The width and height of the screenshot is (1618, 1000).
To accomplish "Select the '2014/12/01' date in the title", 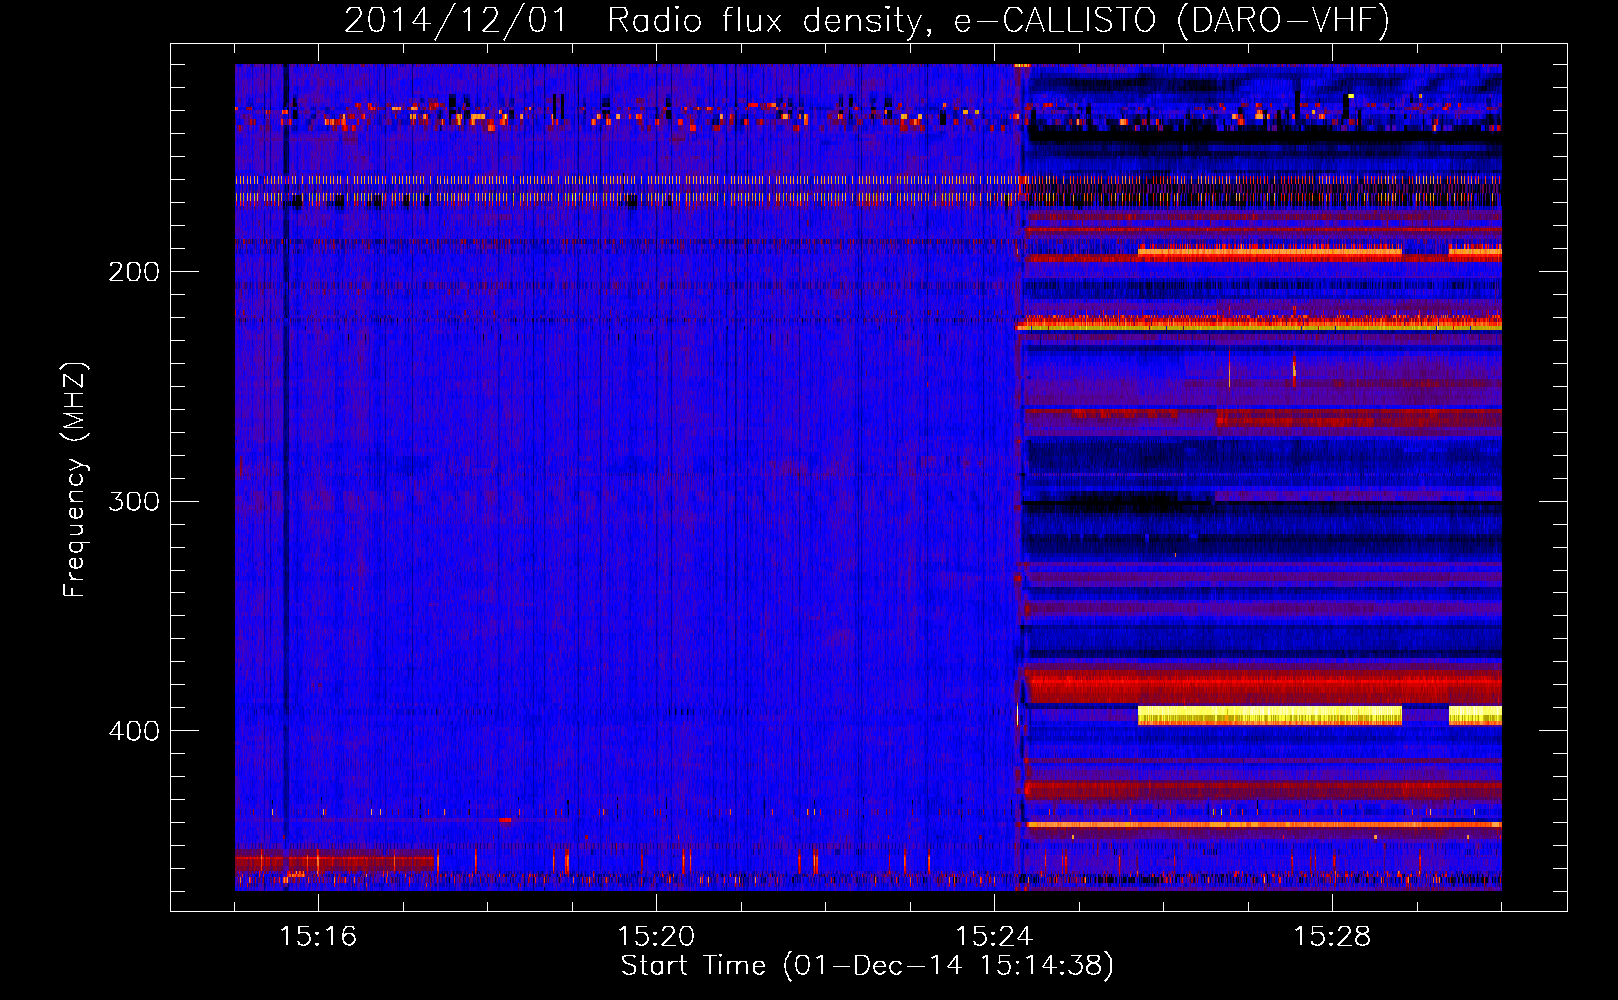I will coord(456,21).
